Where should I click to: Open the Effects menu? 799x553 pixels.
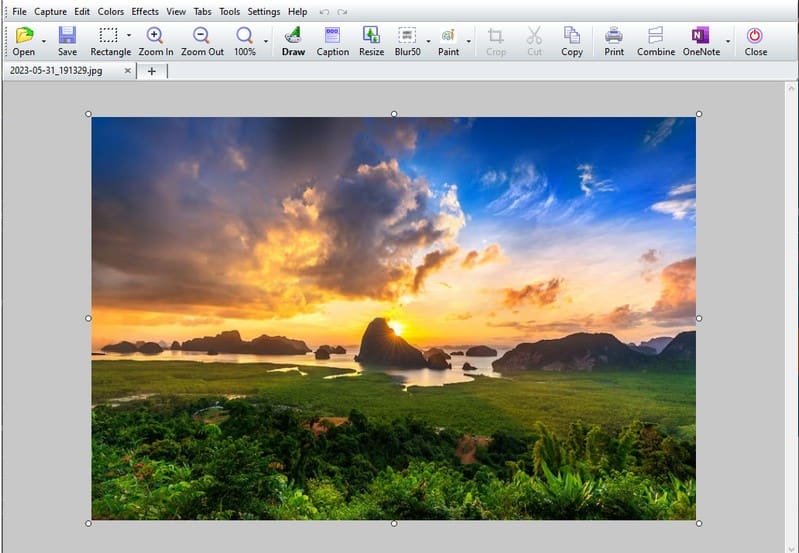(145, 11)
